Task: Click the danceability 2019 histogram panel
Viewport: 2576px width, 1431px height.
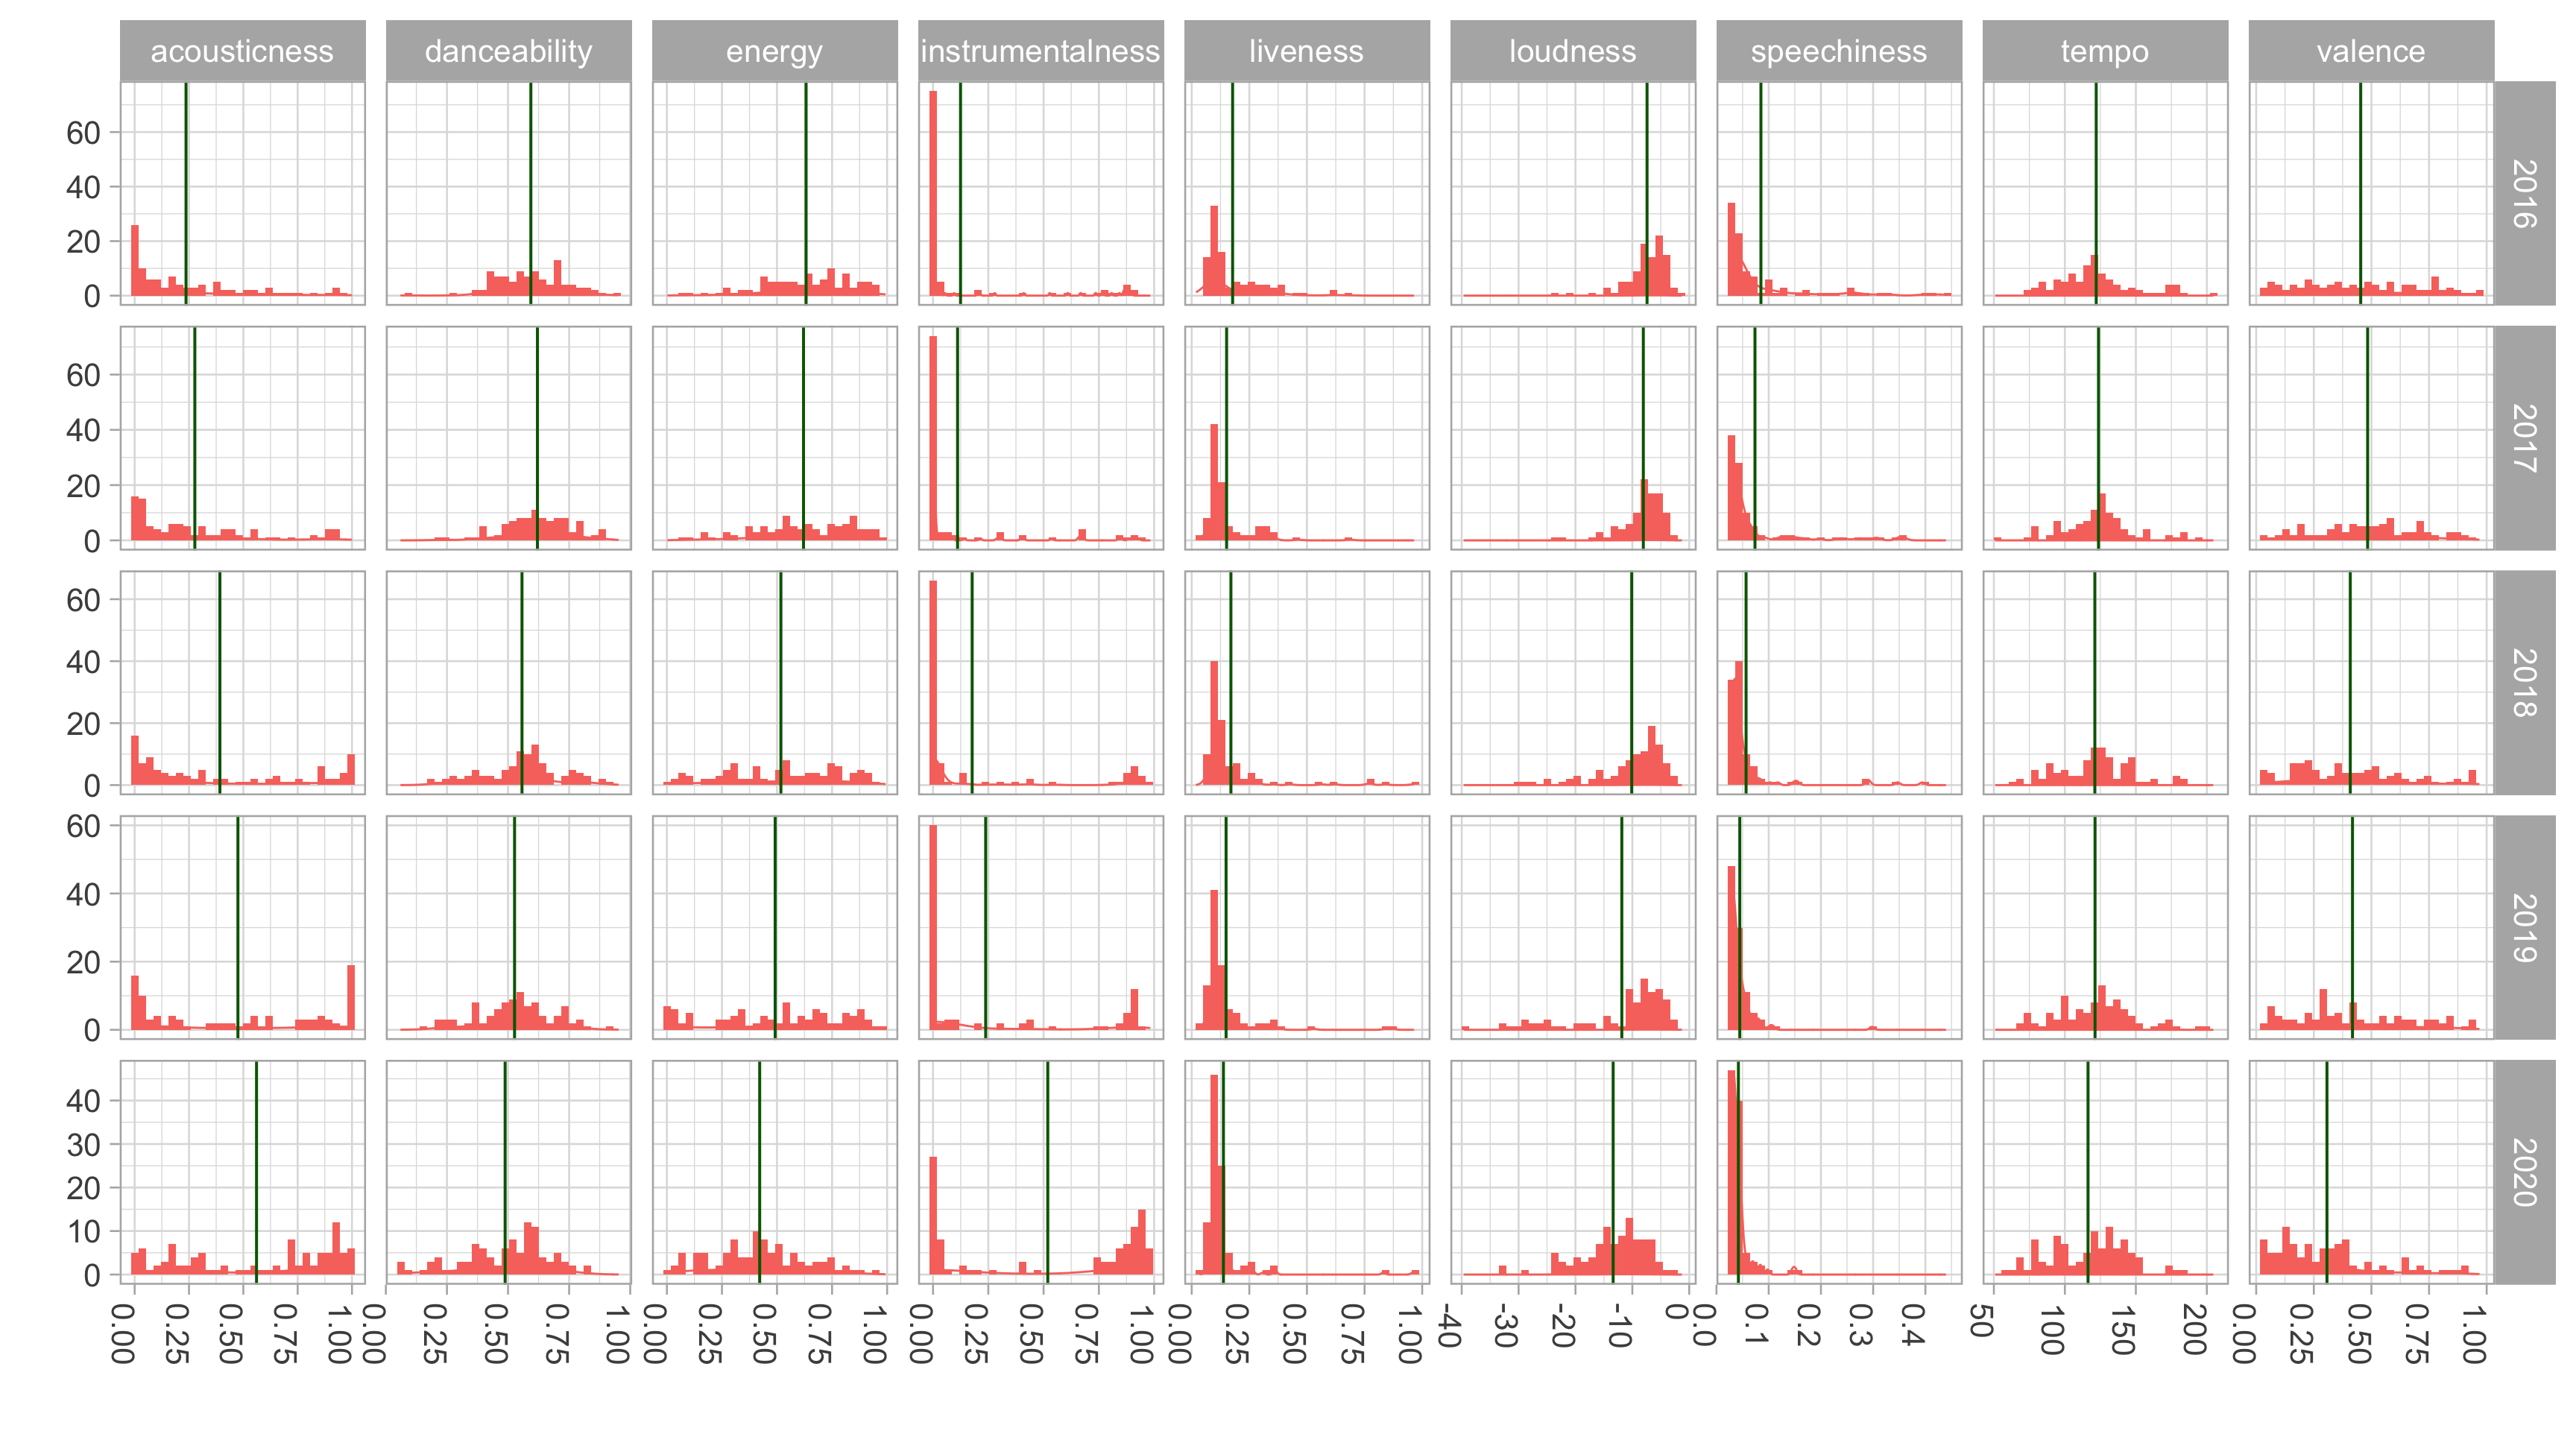Action: pos(509,927)
